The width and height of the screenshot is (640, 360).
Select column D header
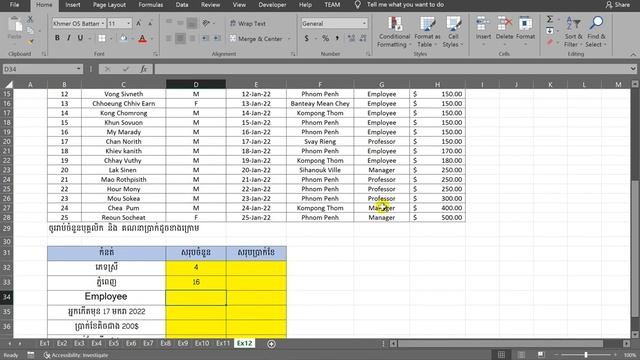[196, 84]
